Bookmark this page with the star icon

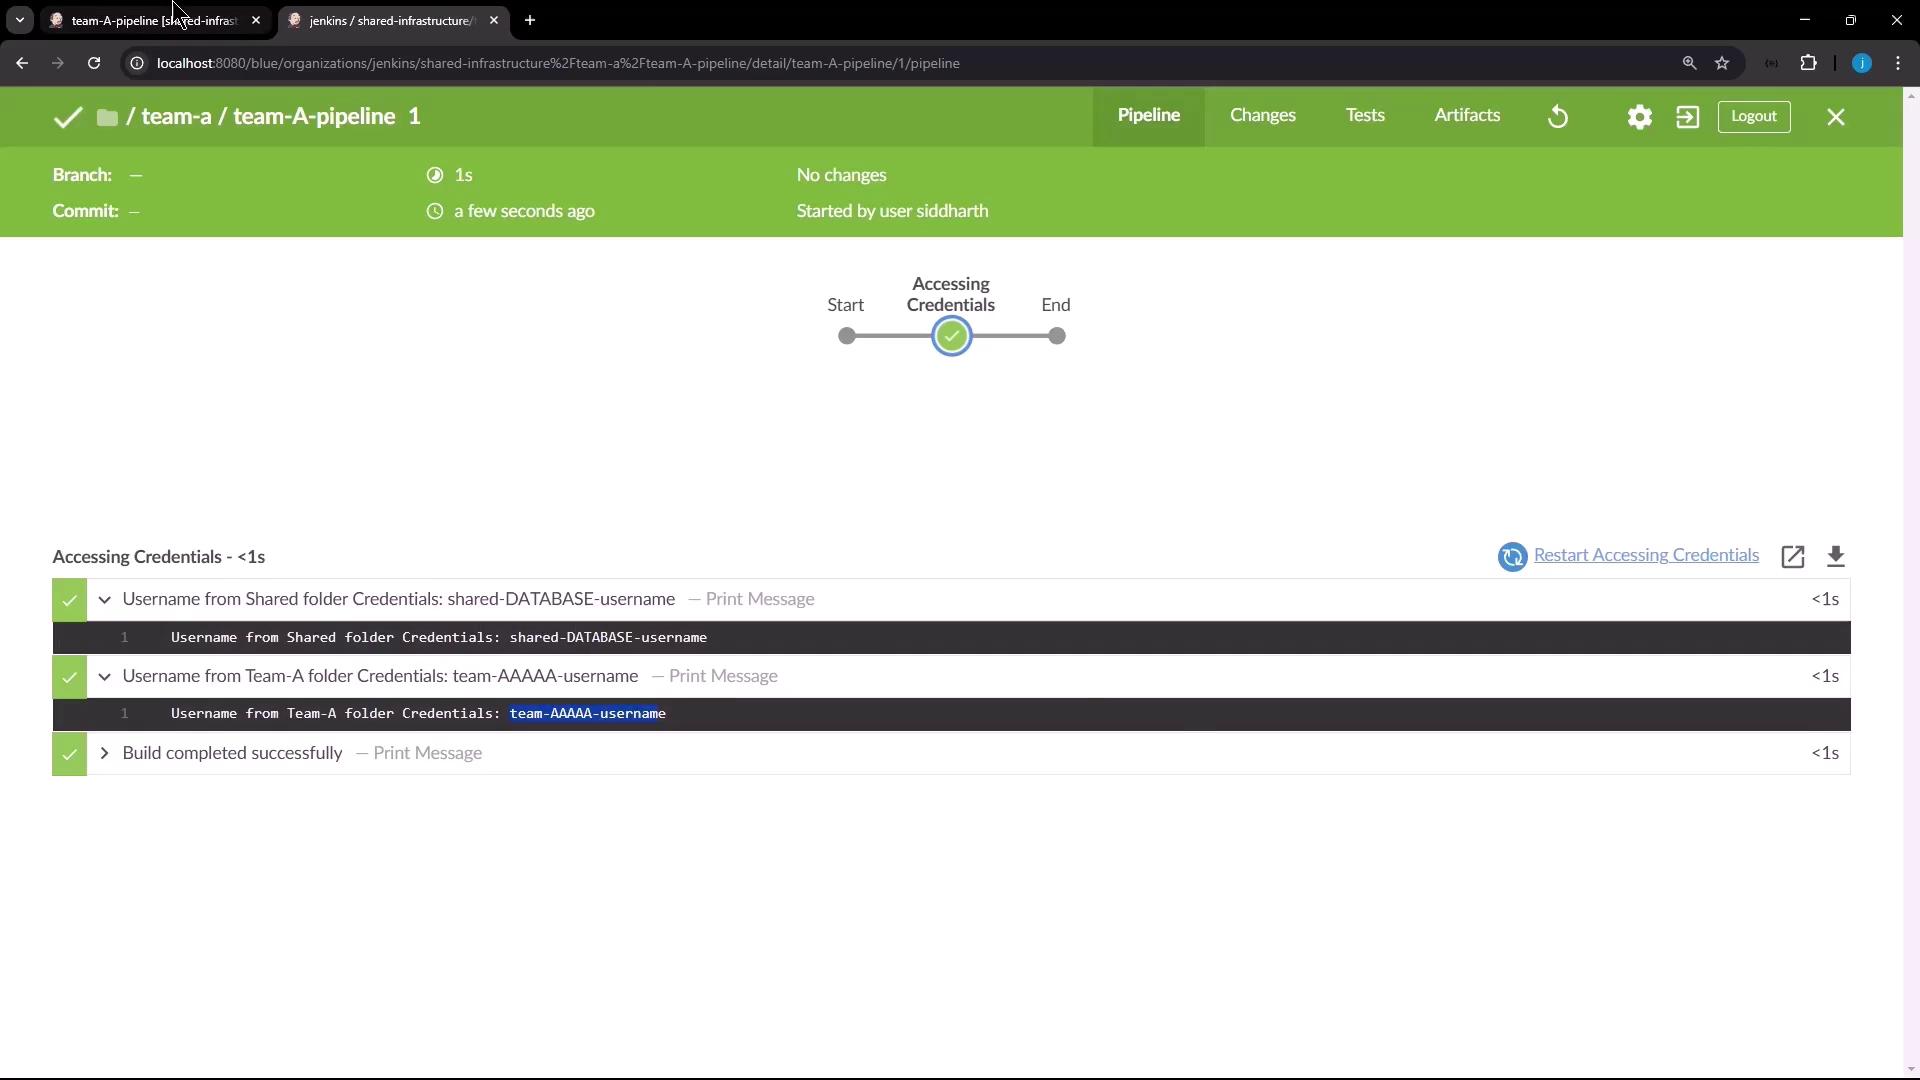point(1722,63)
